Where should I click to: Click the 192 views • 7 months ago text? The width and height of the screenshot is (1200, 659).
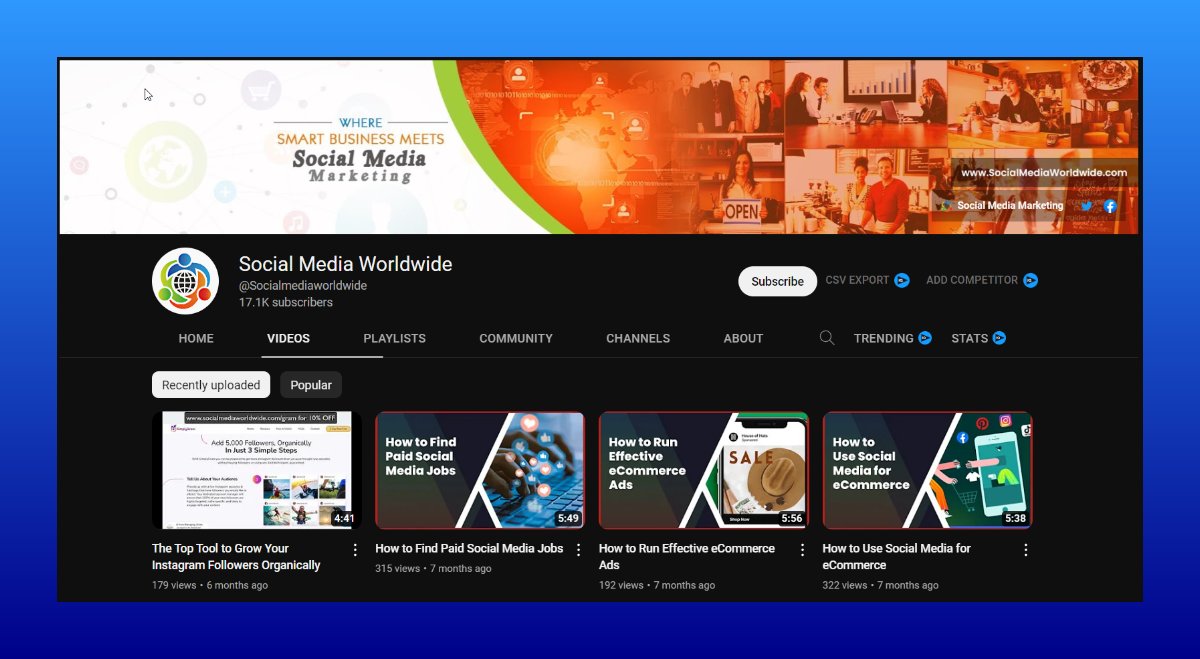[657, 585]
